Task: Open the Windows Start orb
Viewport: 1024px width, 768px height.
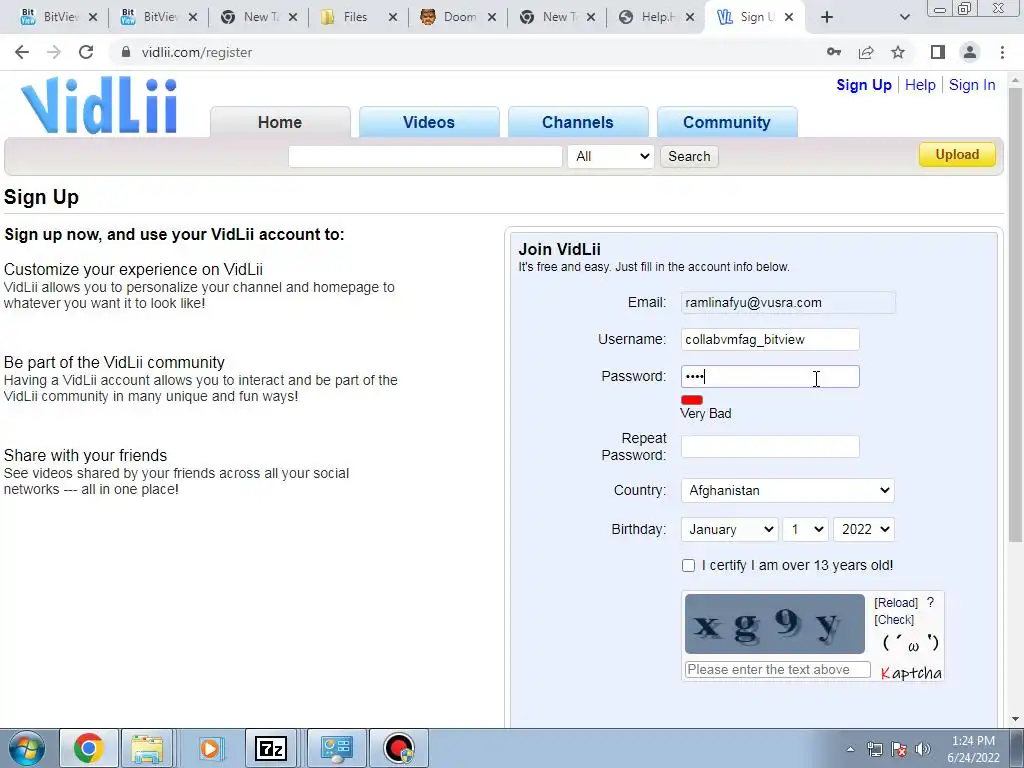Action: [26, 748]
